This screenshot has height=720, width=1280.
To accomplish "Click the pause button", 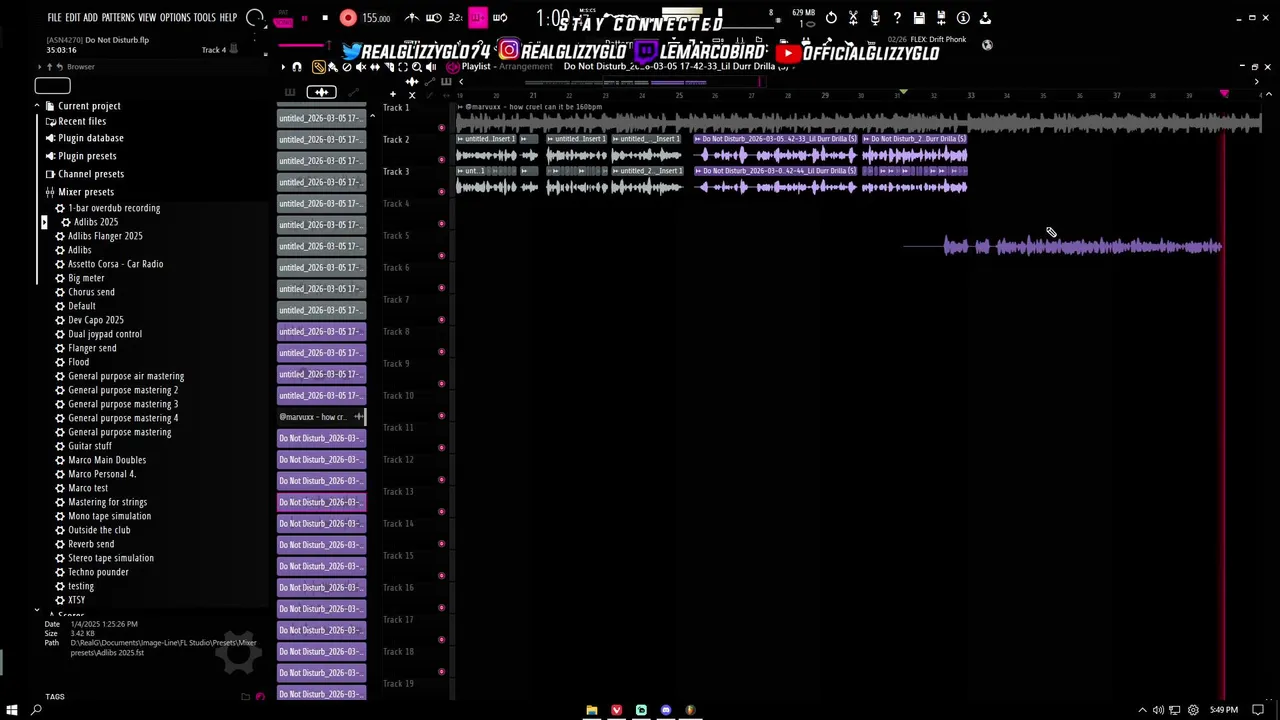I will tap(305, 18).
